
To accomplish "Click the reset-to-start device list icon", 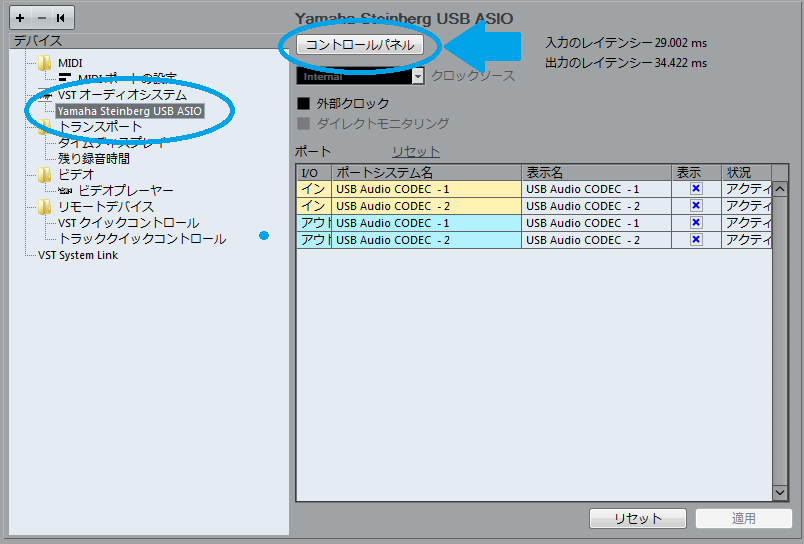I will [61, 18].
